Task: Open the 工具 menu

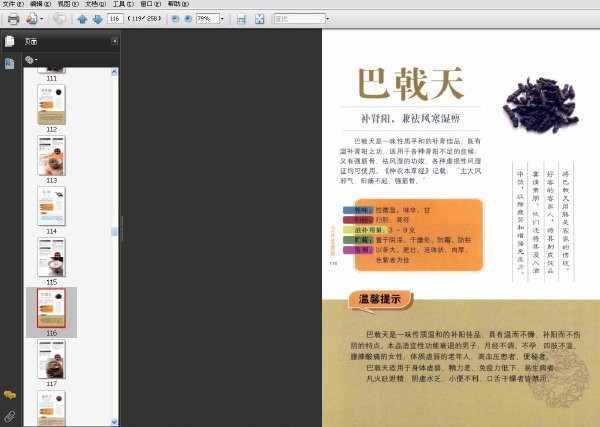Action: [x=123, y=4]
